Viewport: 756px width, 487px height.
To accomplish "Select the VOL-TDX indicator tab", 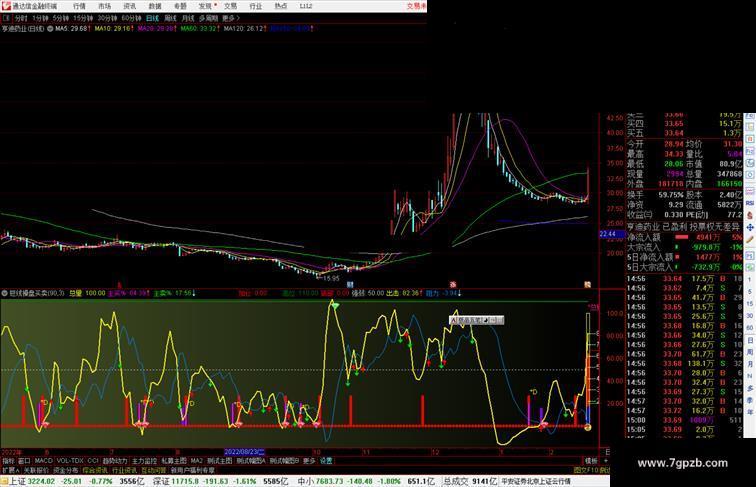I will [69, 461].
